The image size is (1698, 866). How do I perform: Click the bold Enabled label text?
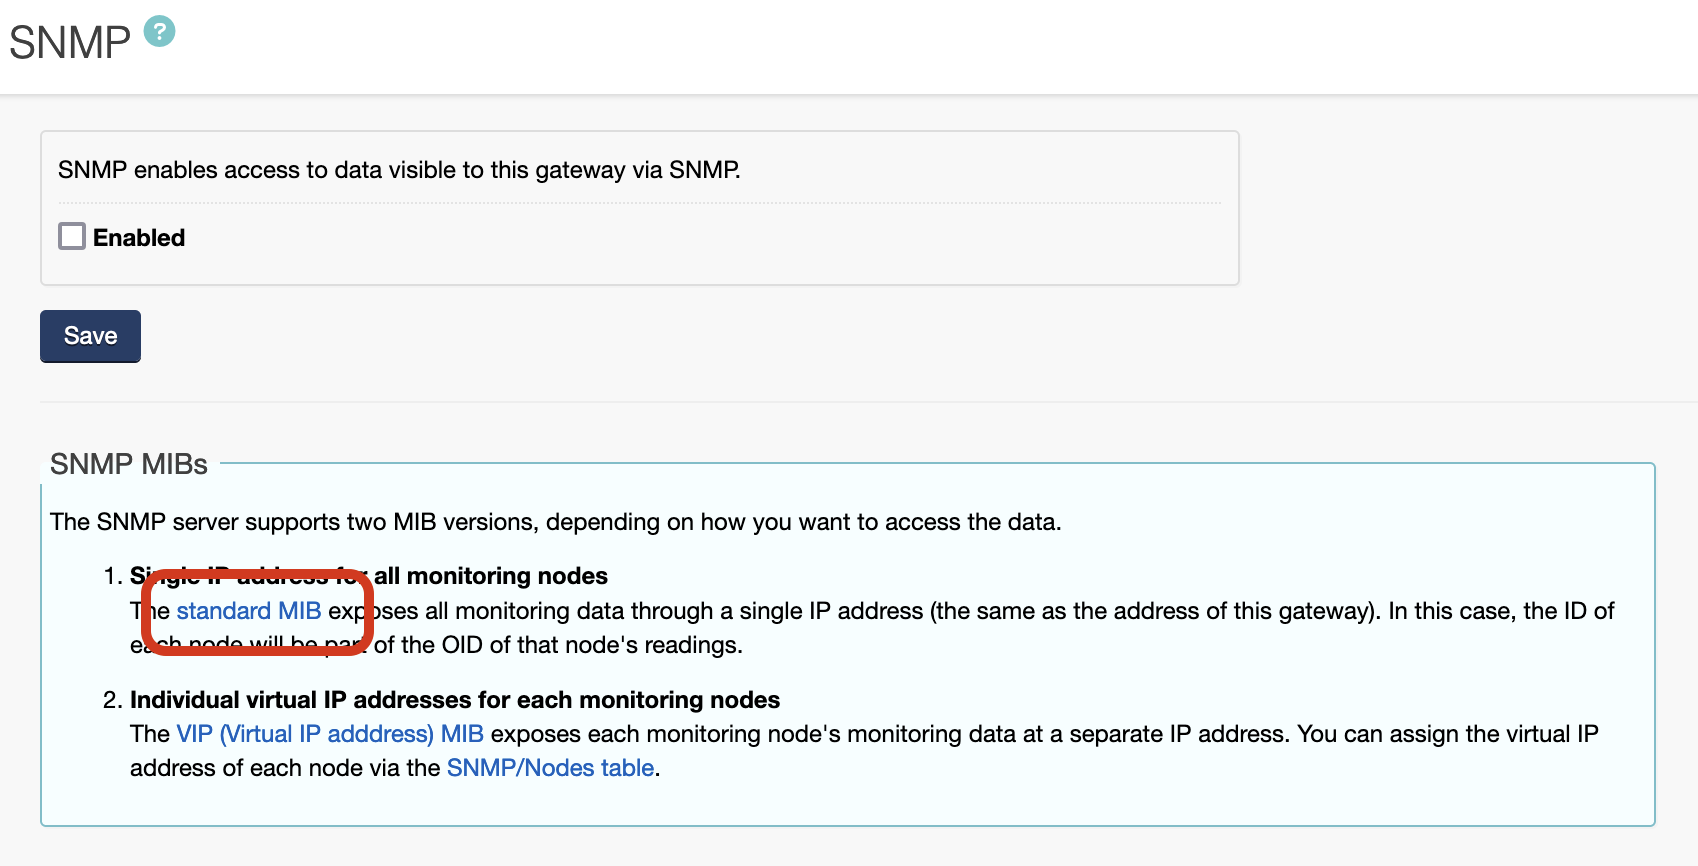139,238
